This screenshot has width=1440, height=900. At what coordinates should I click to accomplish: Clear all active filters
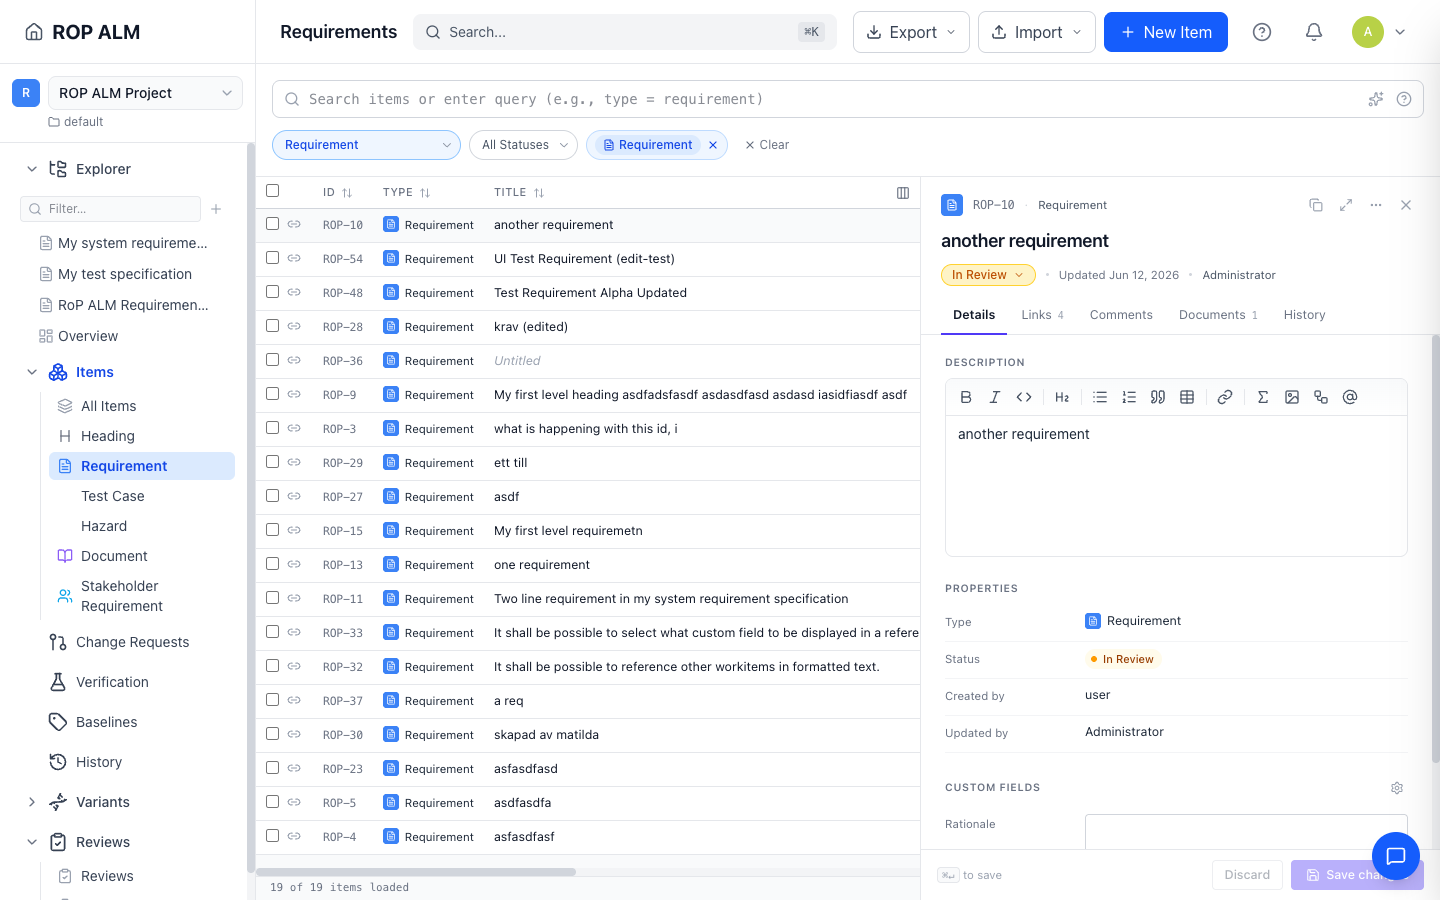pyautogui.click(x=767, y=145)
